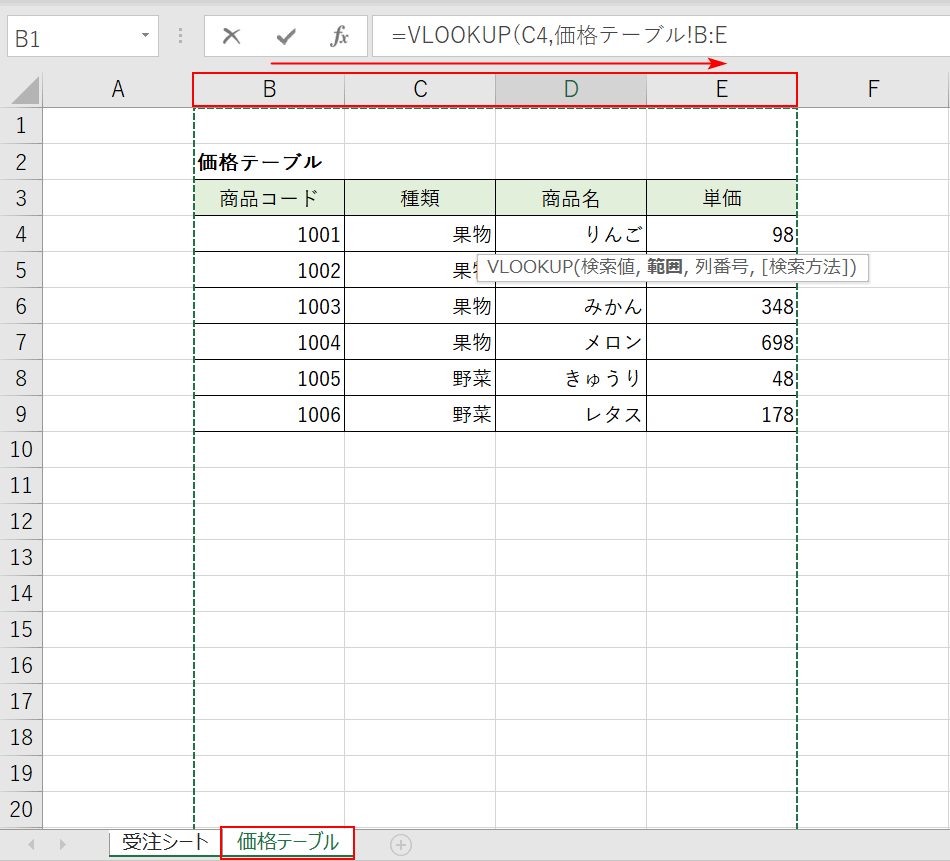Confirm formula with the checkmark icon

tap(285, 37)
